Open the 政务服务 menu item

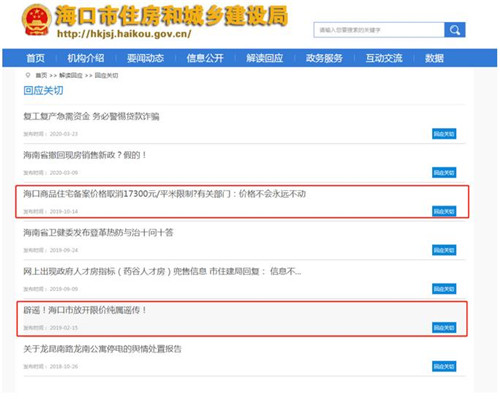(324, 58)
